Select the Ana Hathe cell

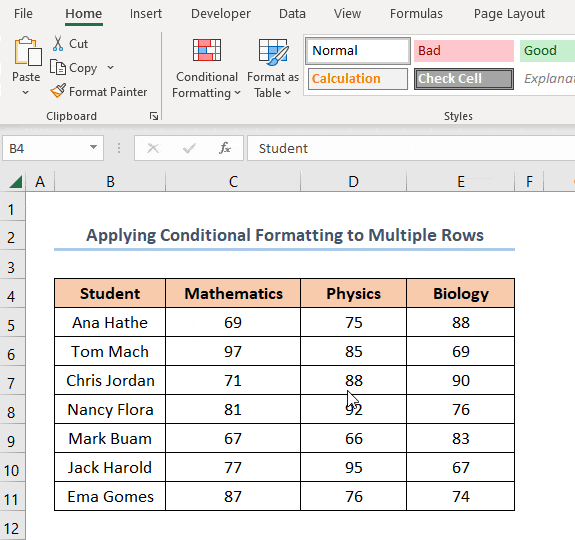[110, 322]
